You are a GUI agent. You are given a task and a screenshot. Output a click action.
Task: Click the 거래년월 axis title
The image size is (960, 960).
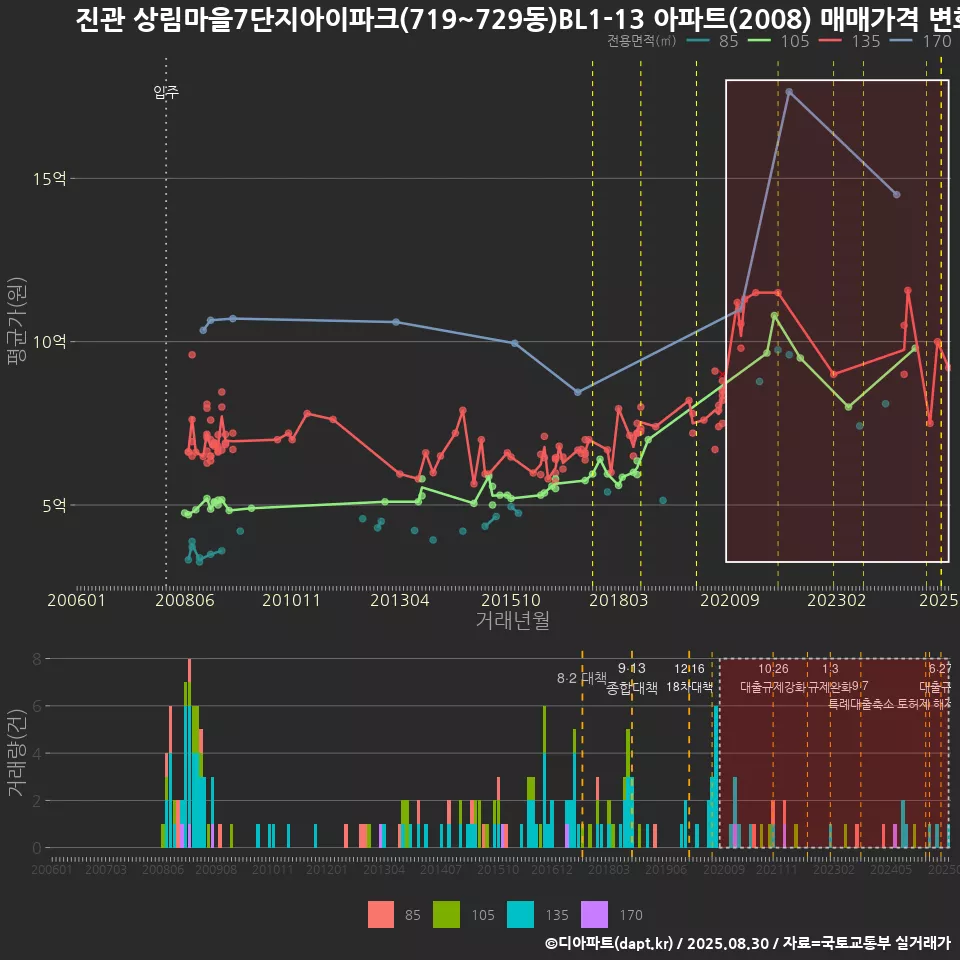point(512,621)
